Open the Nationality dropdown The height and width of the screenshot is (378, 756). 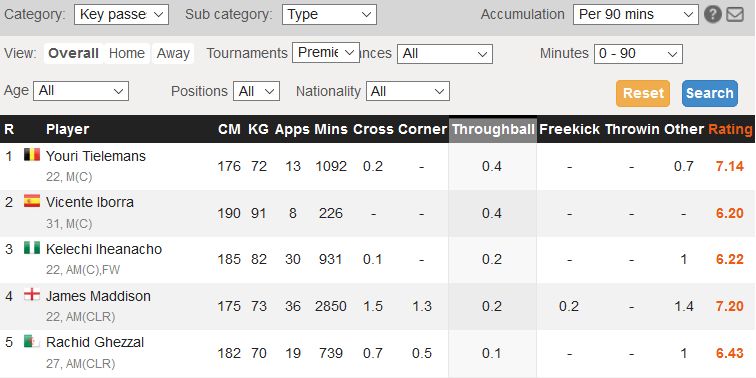(408, 91)
